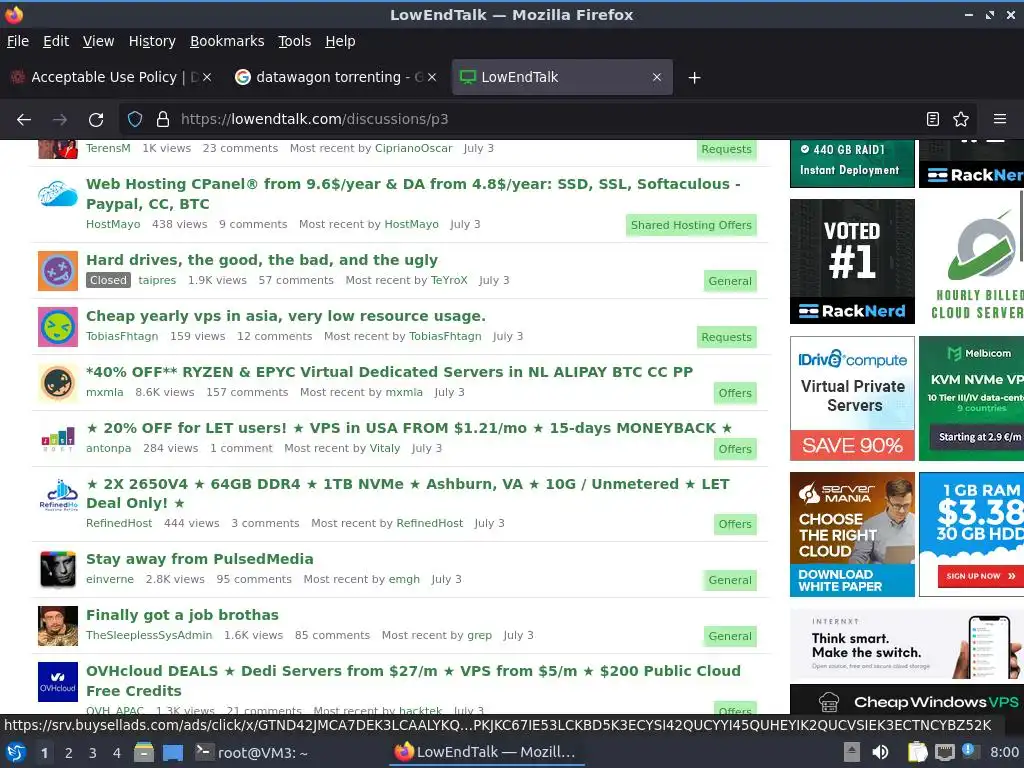Image resolution: width=1024 pixels, height=768 pixels.
Task: Open the View menu
Action: pyautogui.click(x=98, y=41)
